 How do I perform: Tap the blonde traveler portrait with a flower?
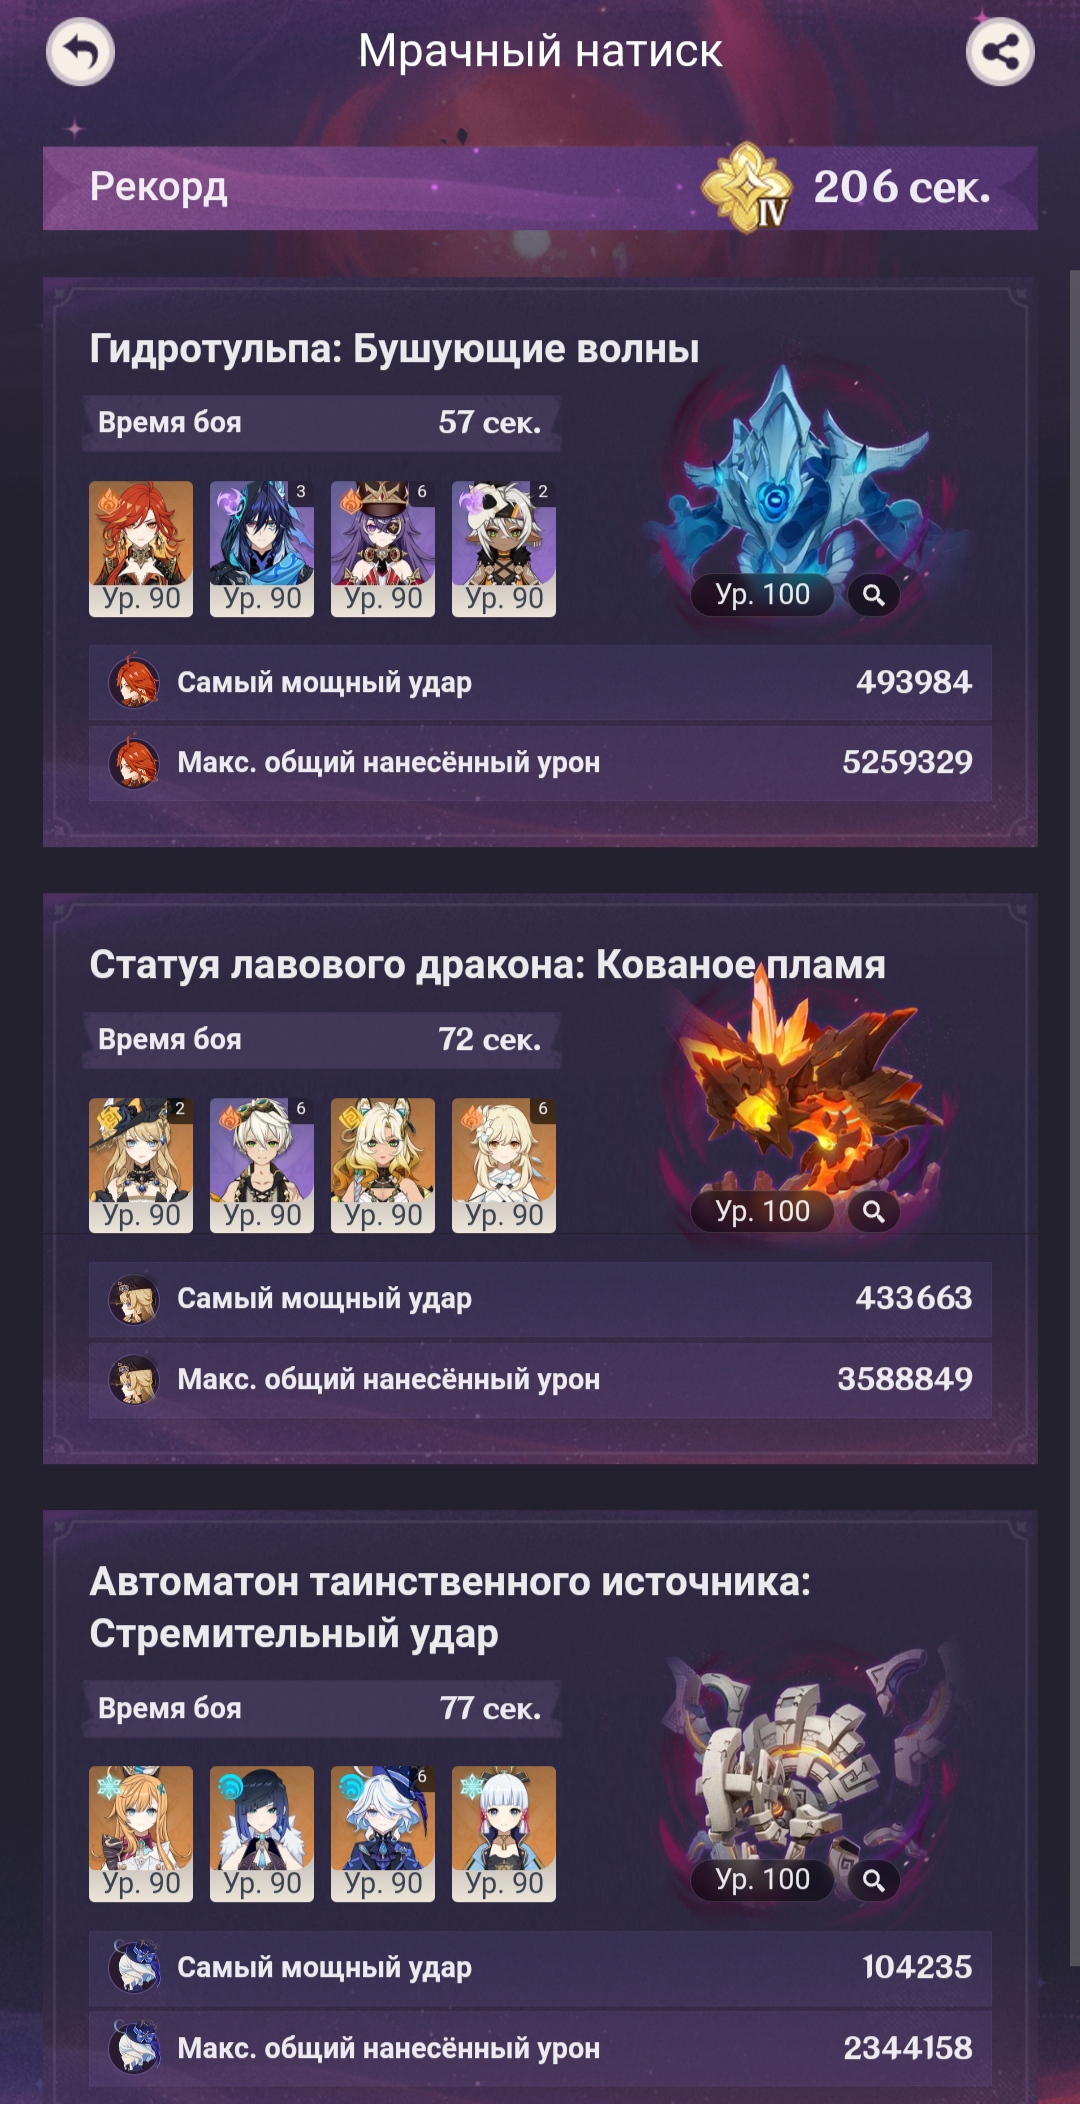point(504,1166)
